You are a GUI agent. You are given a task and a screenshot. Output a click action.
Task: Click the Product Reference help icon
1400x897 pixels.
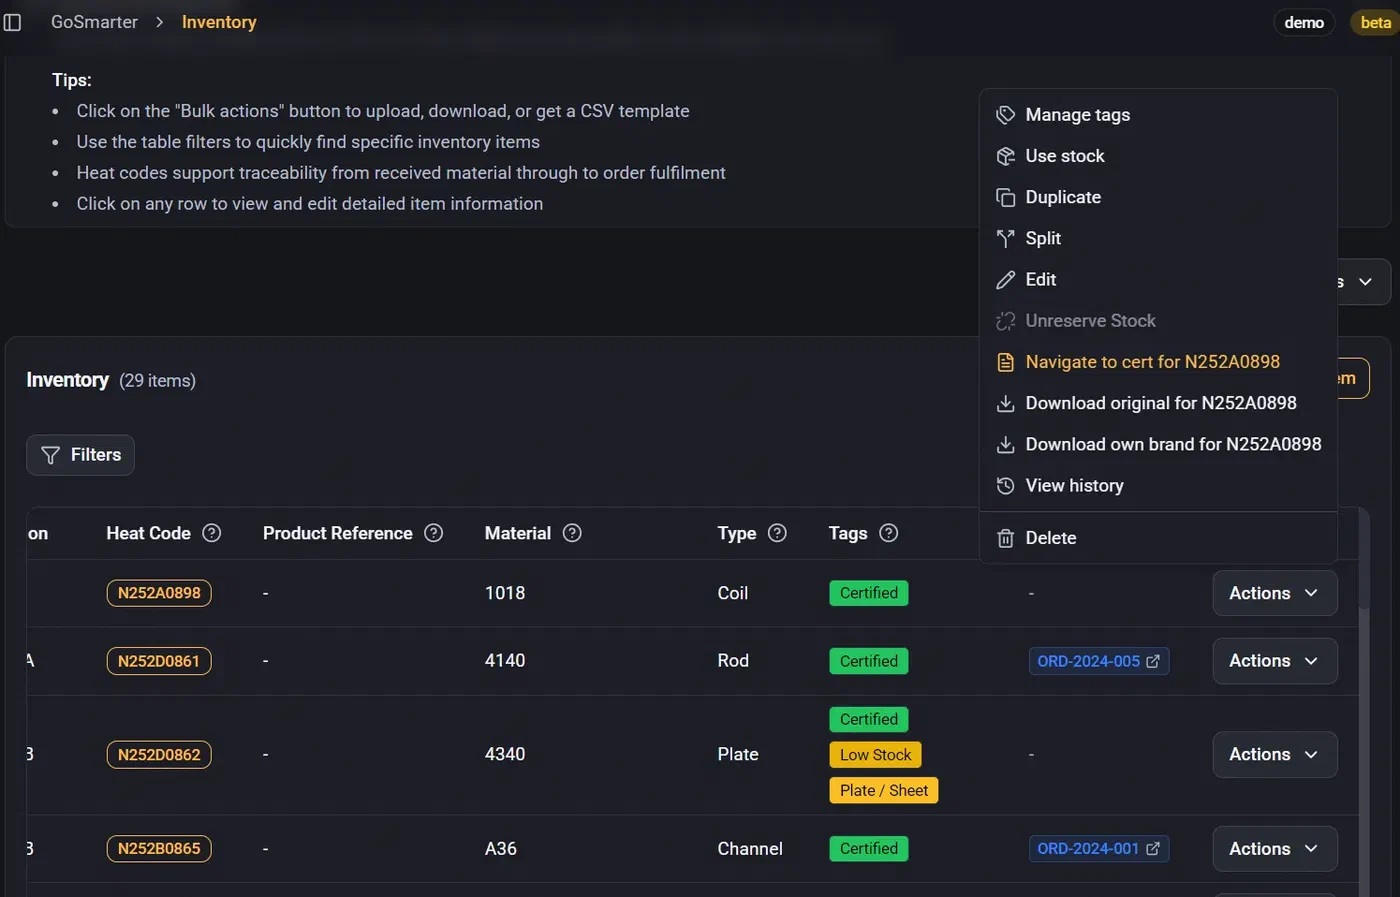coord(434,533)
